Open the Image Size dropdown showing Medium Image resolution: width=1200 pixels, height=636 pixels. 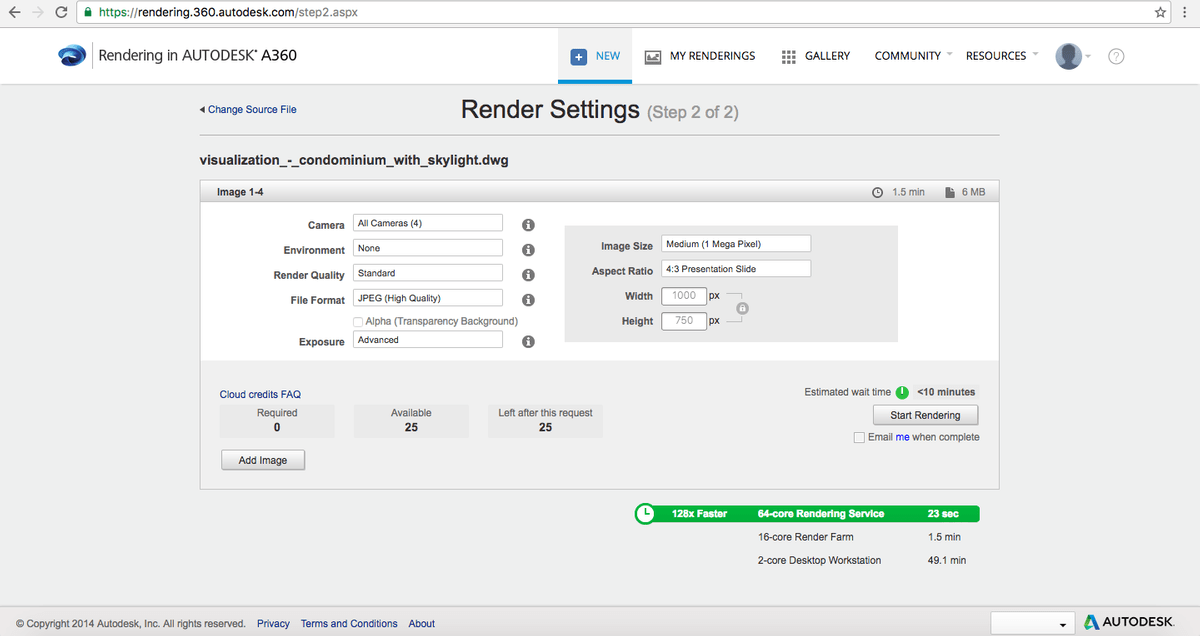click(737, 244)
